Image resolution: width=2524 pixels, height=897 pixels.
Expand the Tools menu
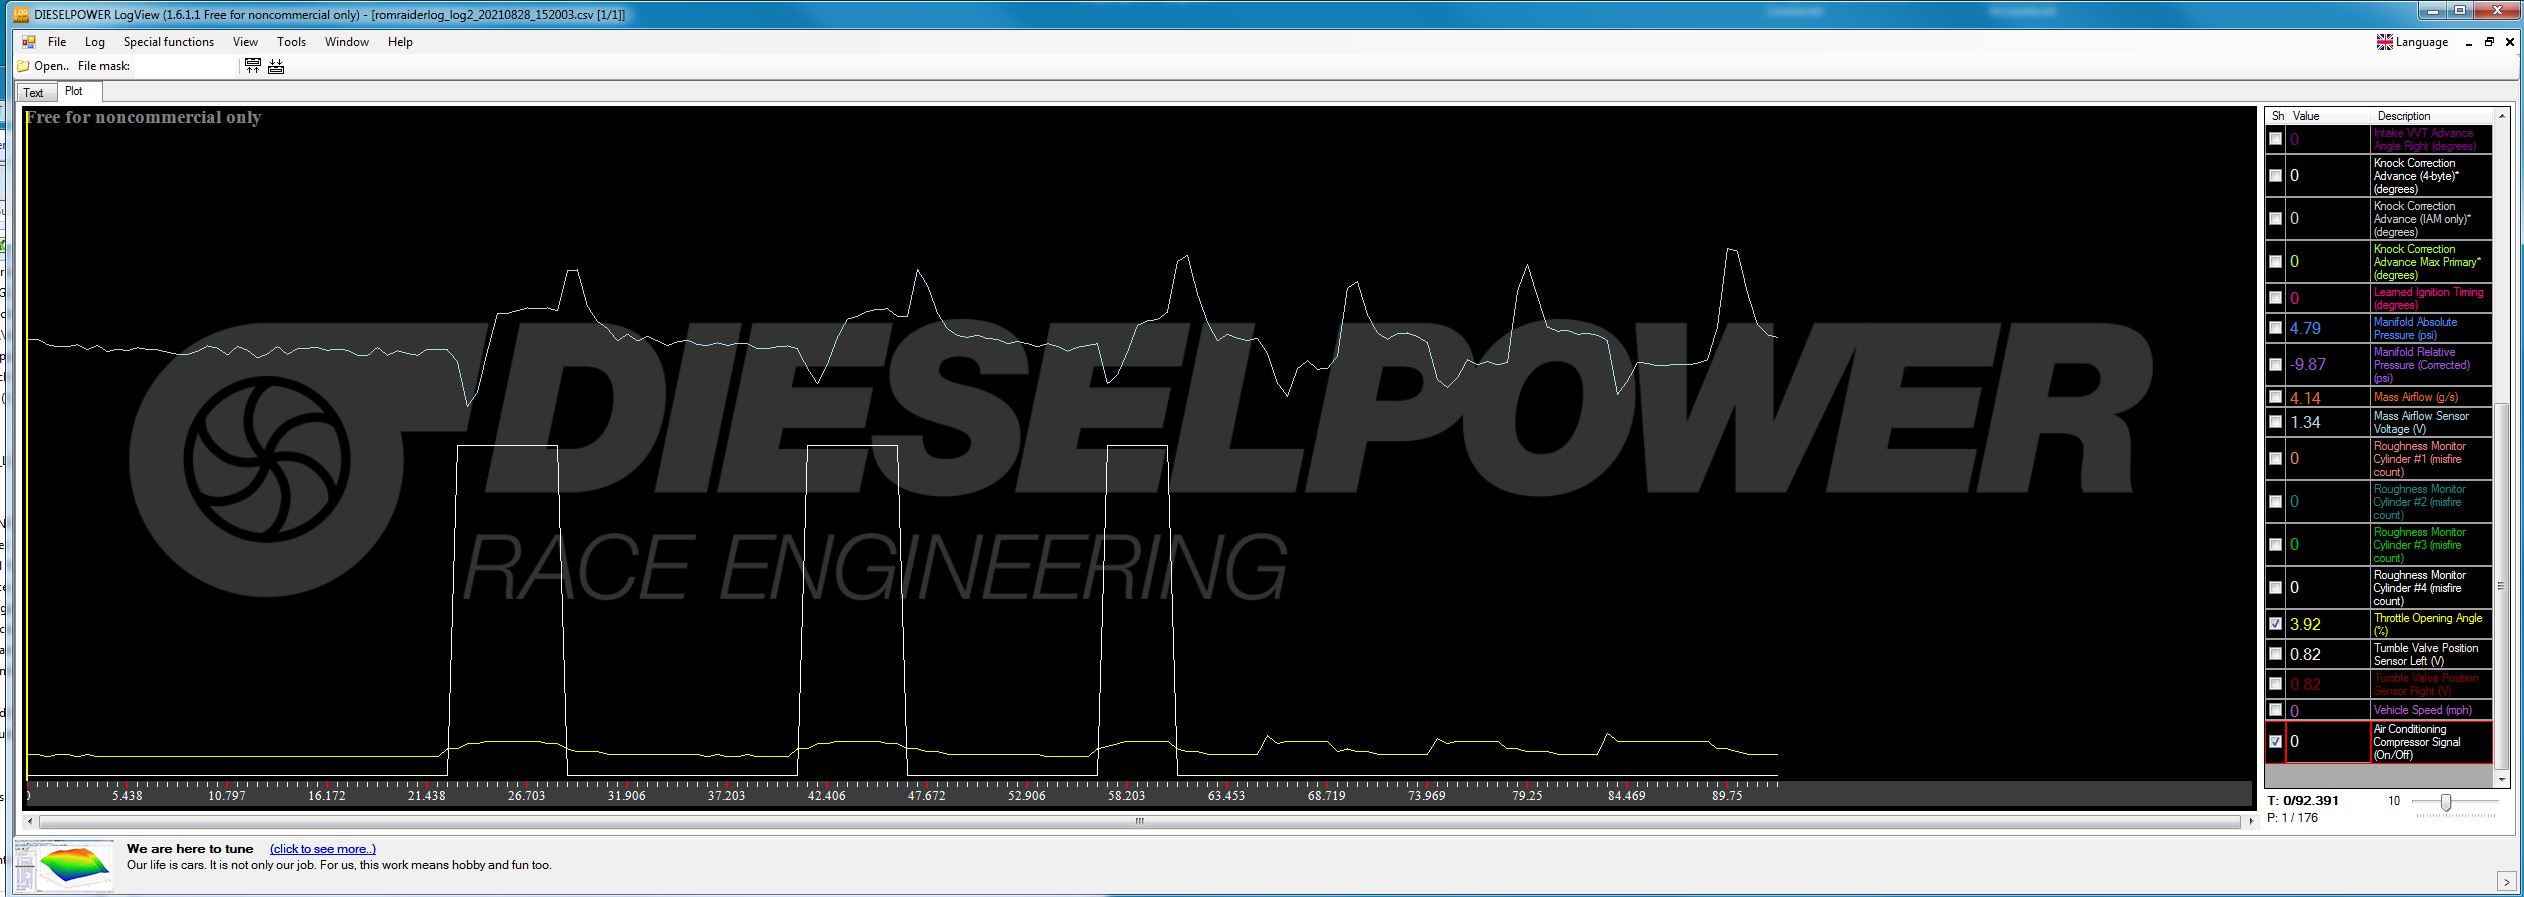tap(291, 42)
